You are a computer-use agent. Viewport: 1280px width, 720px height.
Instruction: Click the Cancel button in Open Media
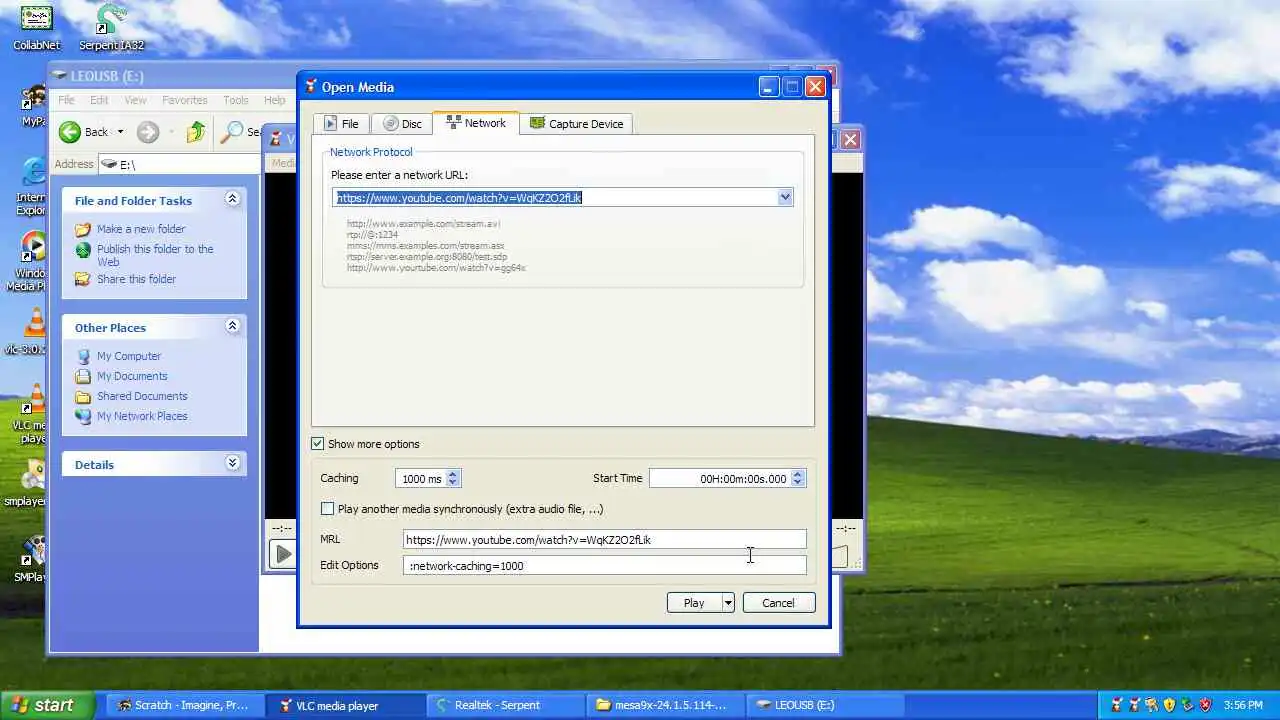pyautogui.click(x=778, y=603)
